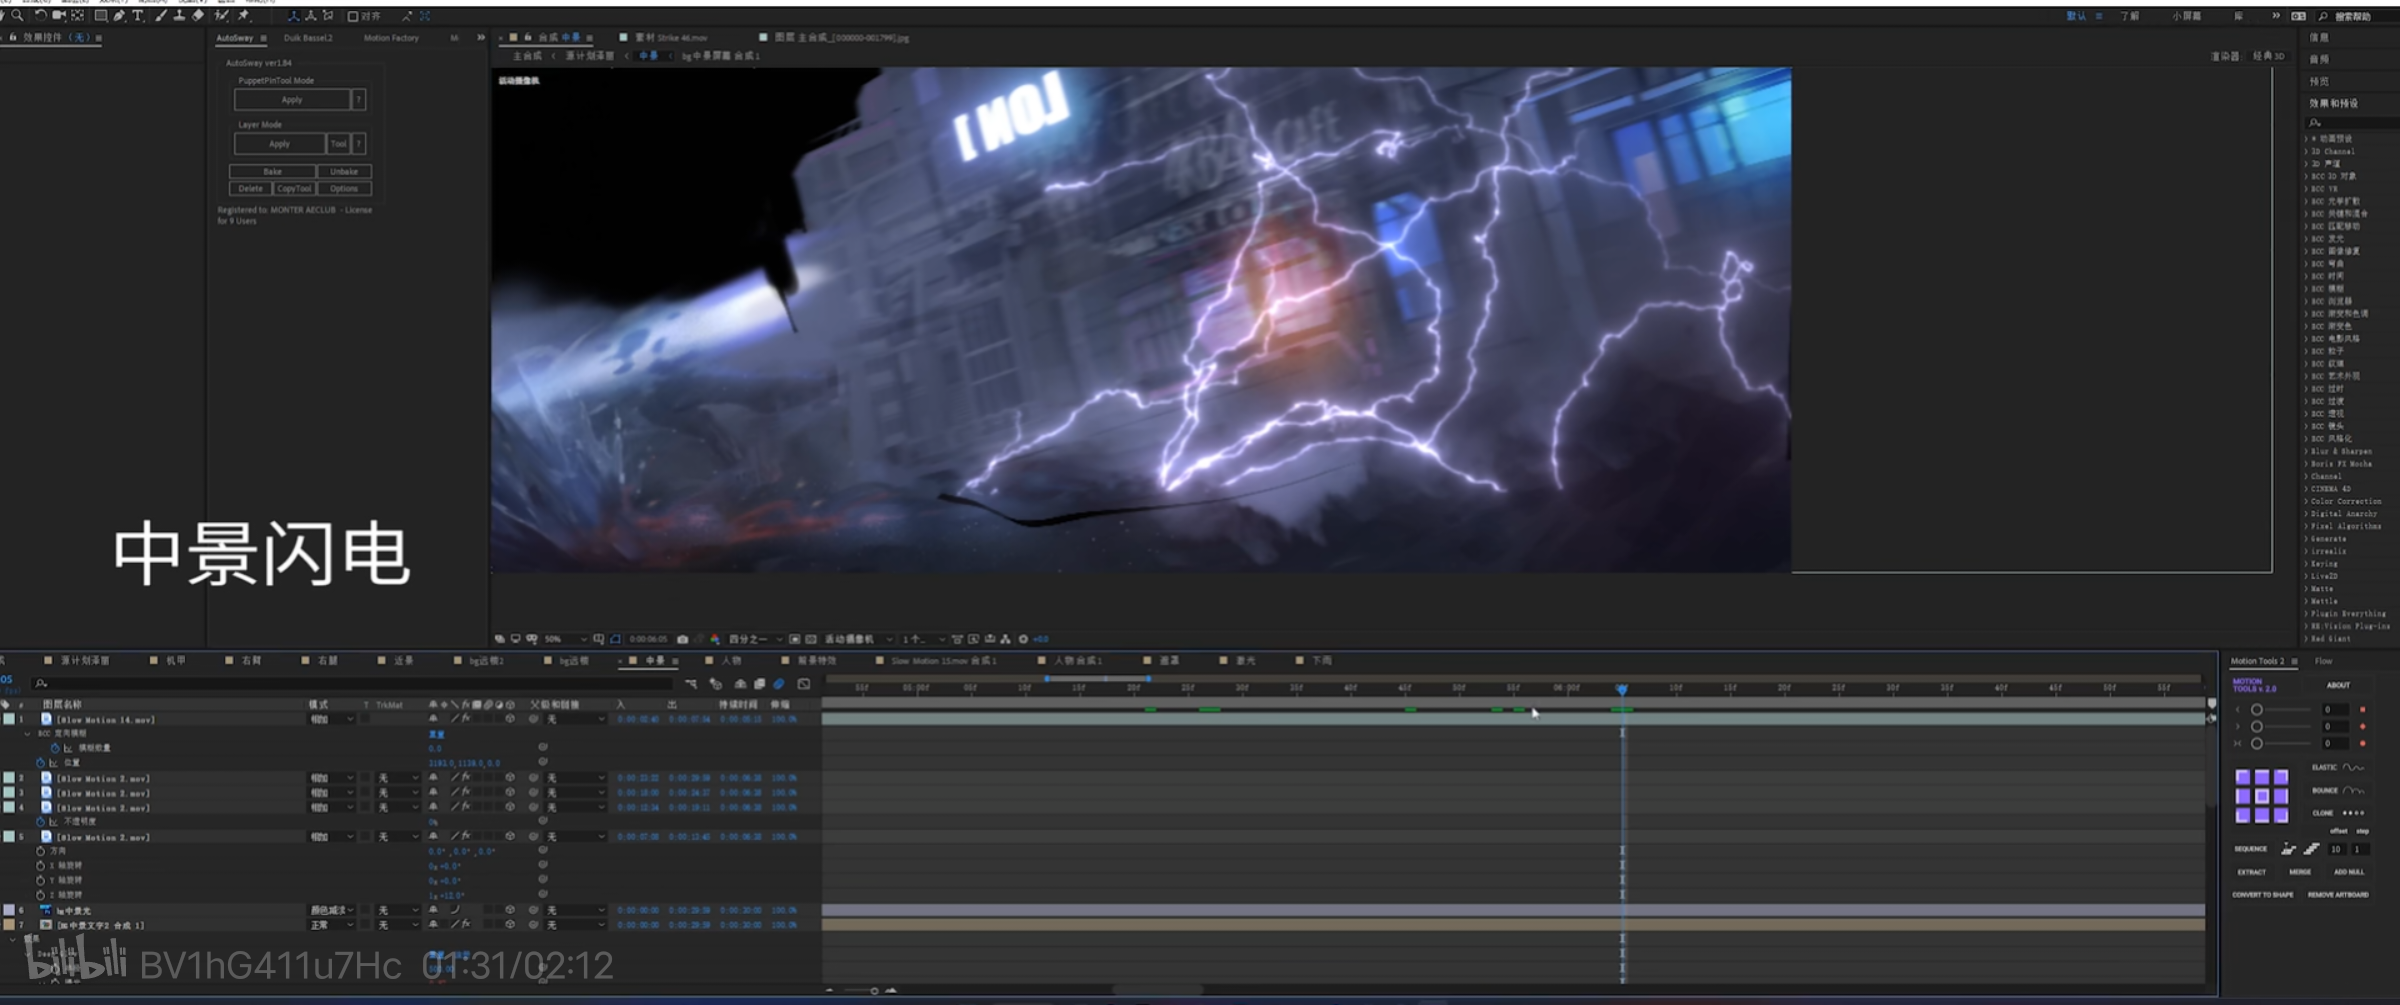Toggle the 对齐 snapping checkbox
Screen dimensions: 2400x1005
(353, 17)
